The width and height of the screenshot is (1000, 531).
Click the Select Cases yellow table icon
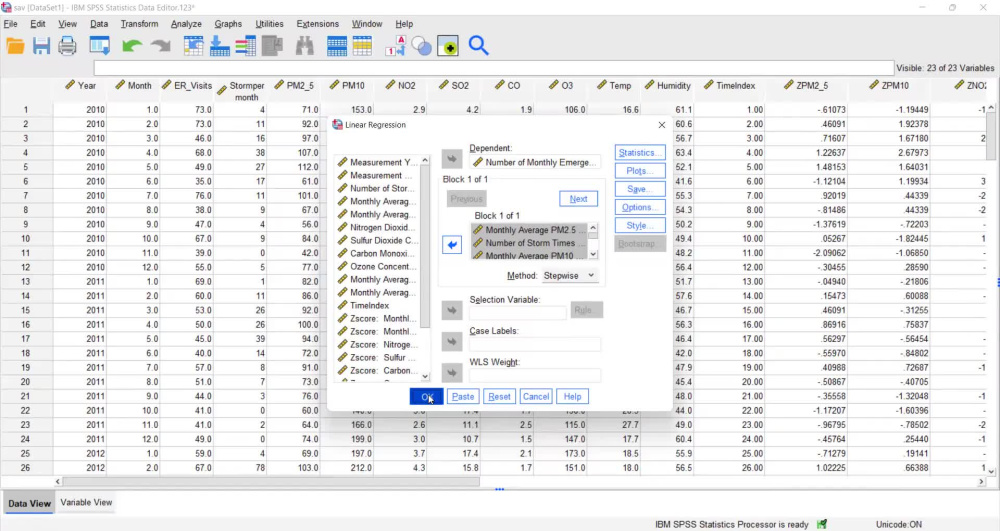point(362,46)
